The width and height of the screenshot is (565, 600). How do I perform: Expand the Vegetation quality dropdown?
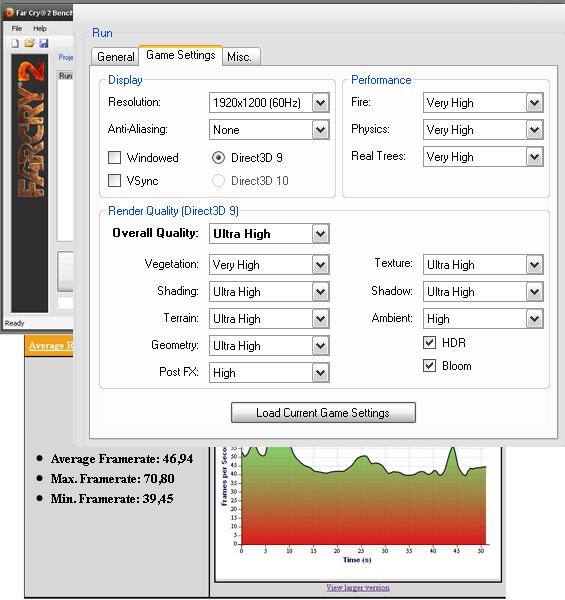pos(269,264)
